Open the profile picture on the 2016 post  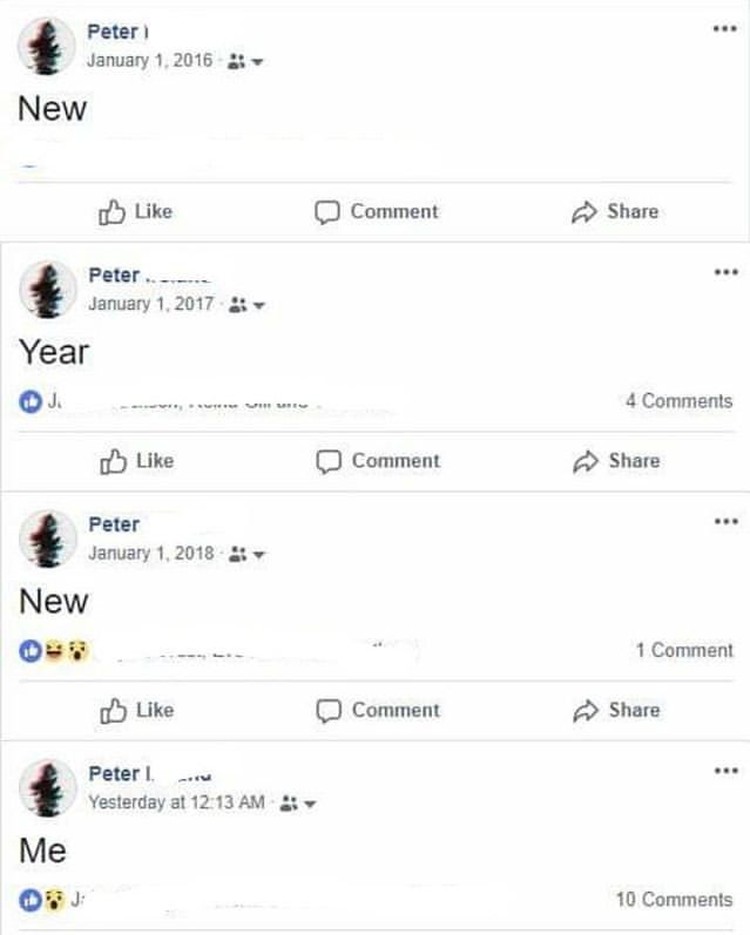click(47, 46)
